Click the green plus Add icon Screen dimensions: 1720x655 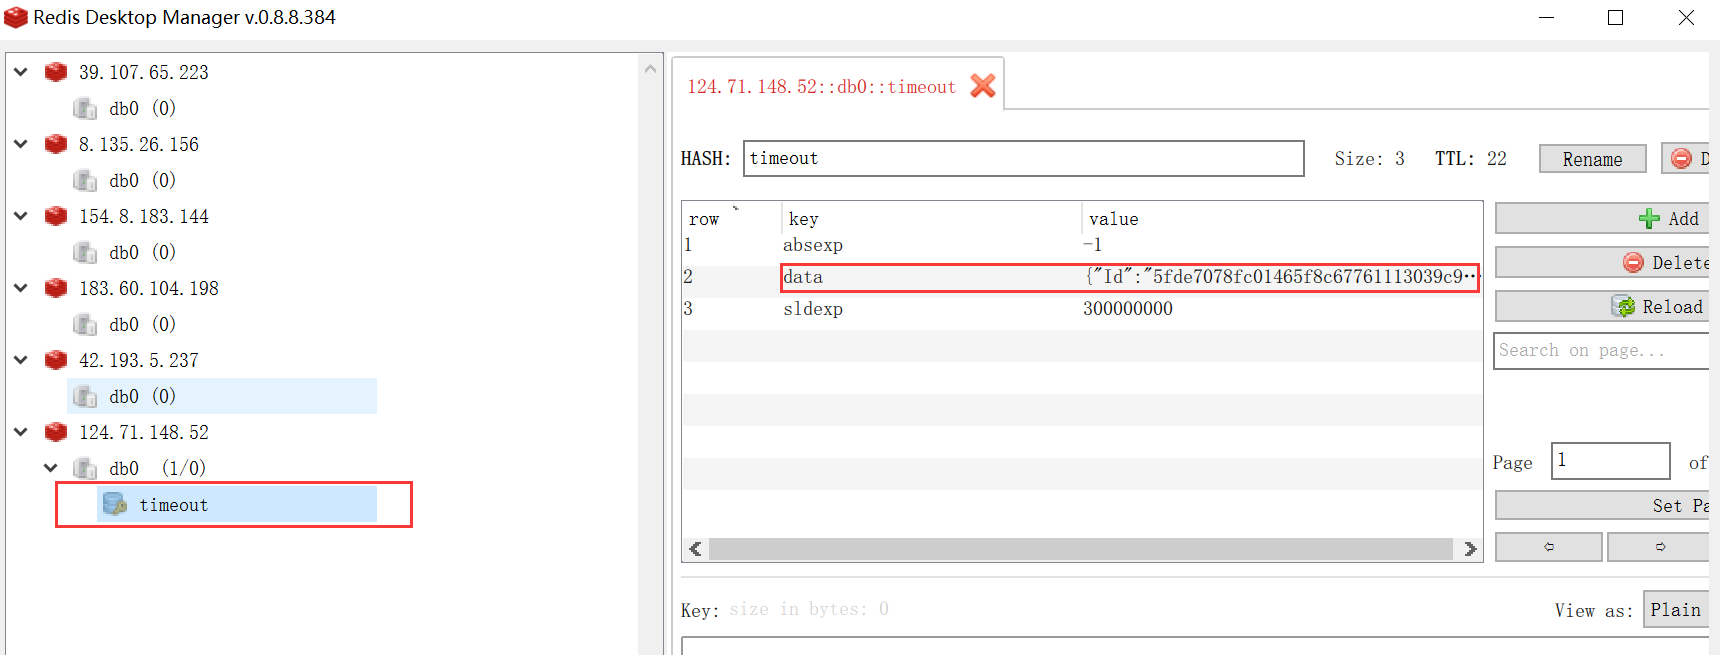(1649, 218)
